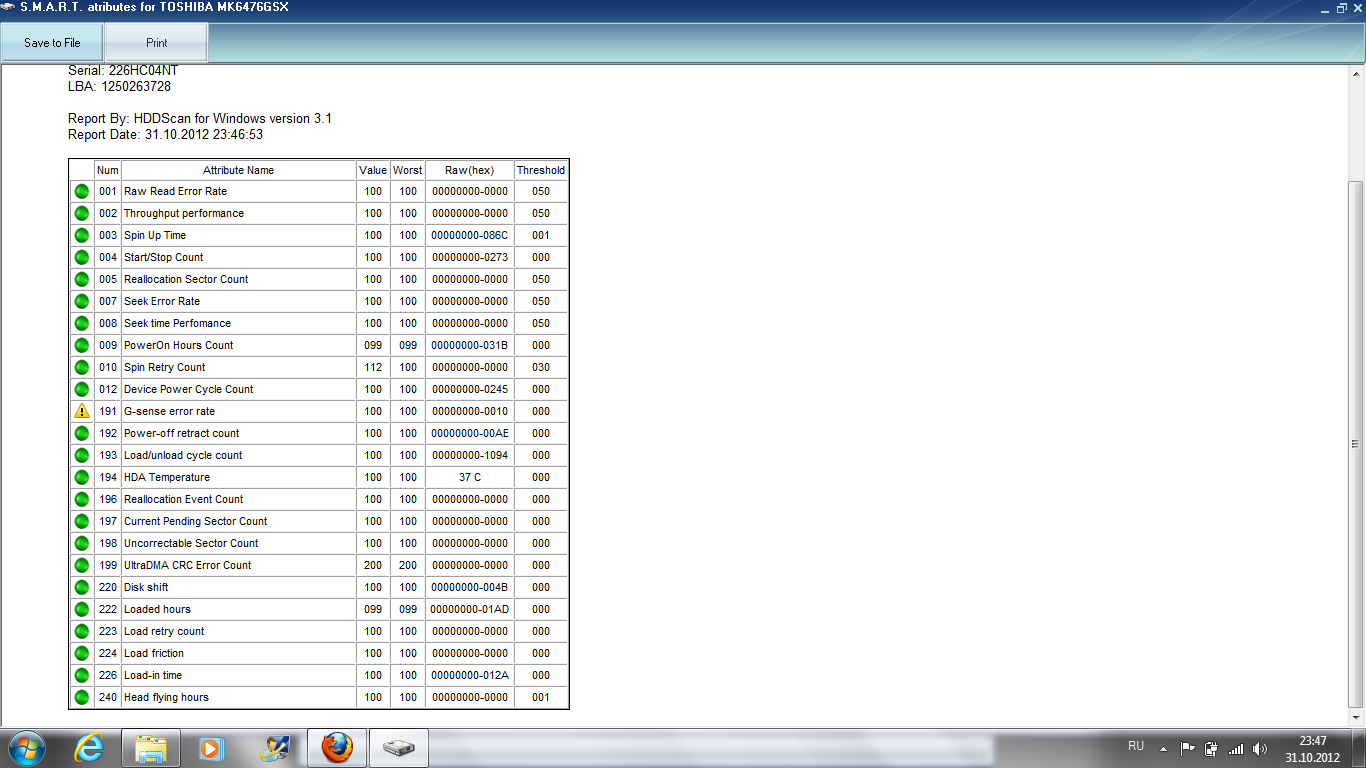Click the volume speaker icon in tray

tap(1260, 748)
